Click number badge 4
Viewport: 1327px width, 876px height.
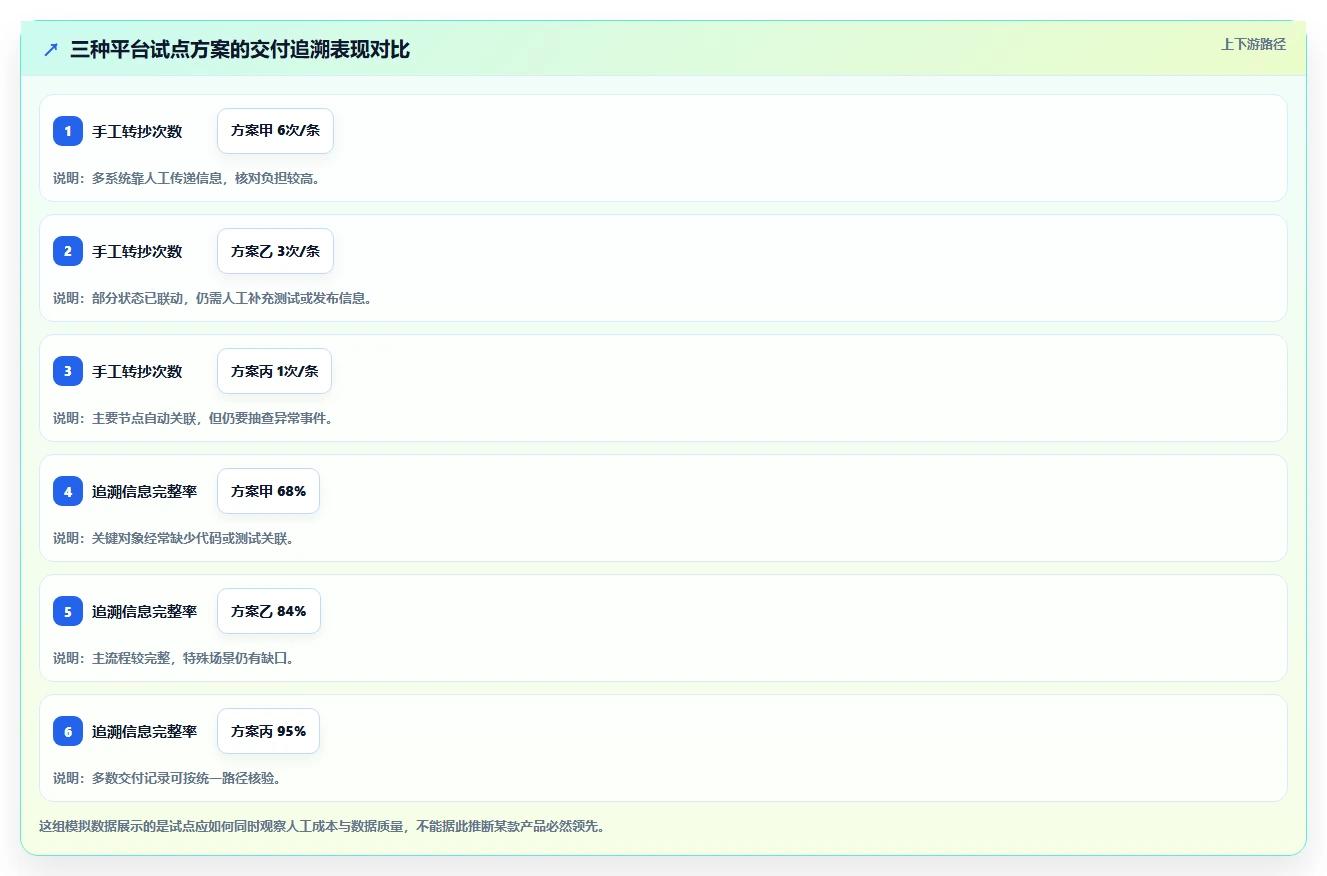68,491
